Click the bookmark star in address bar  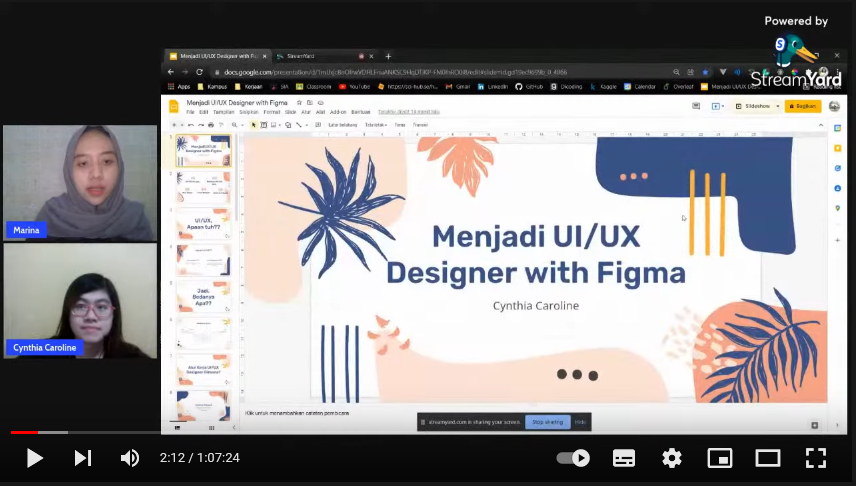tap(705, 72)
